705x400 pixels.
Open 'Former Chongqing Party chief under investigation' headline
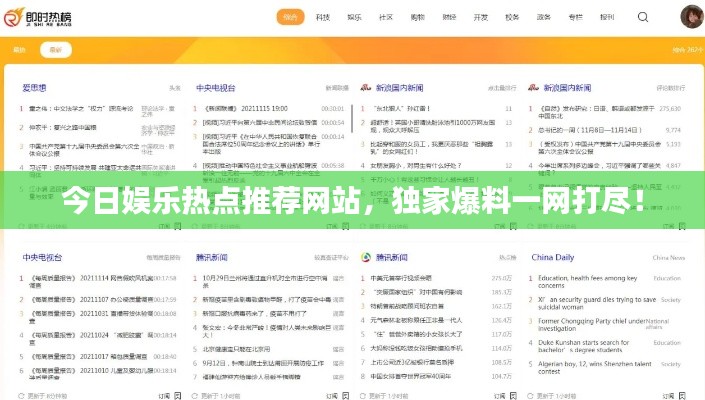(592, 325)
